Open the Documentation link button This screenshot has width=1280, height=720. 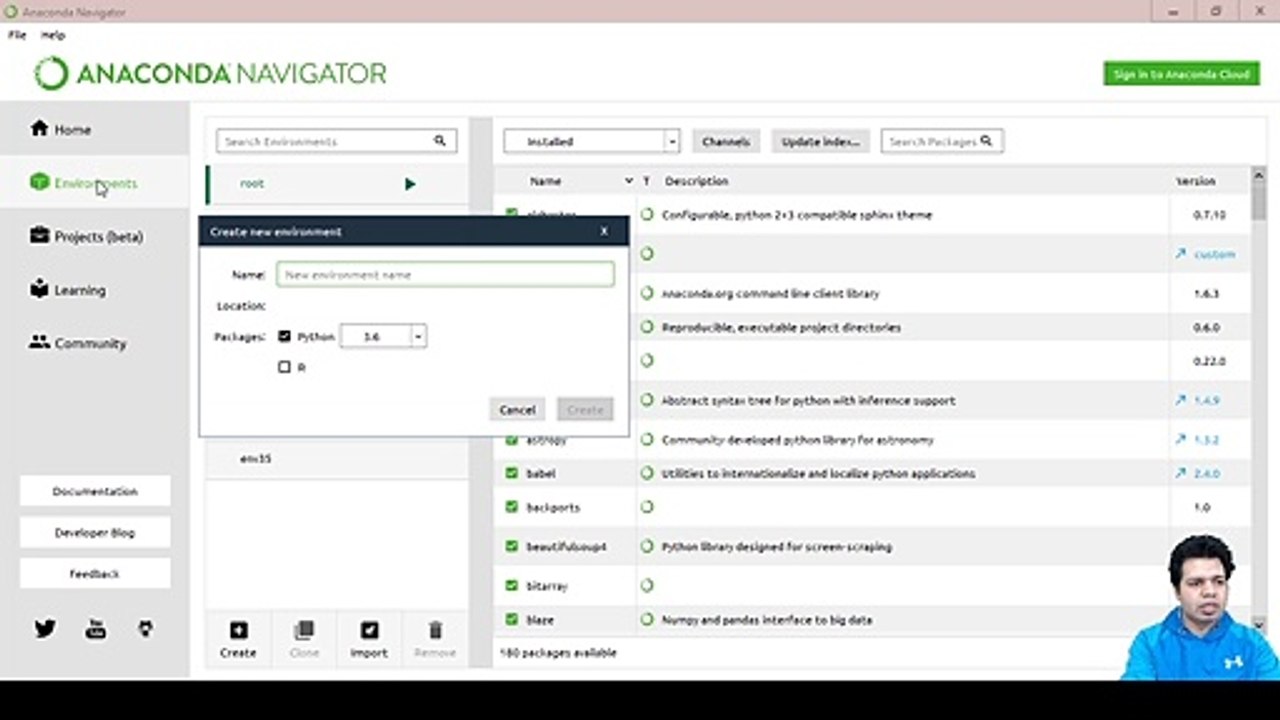tap(95, 491)
